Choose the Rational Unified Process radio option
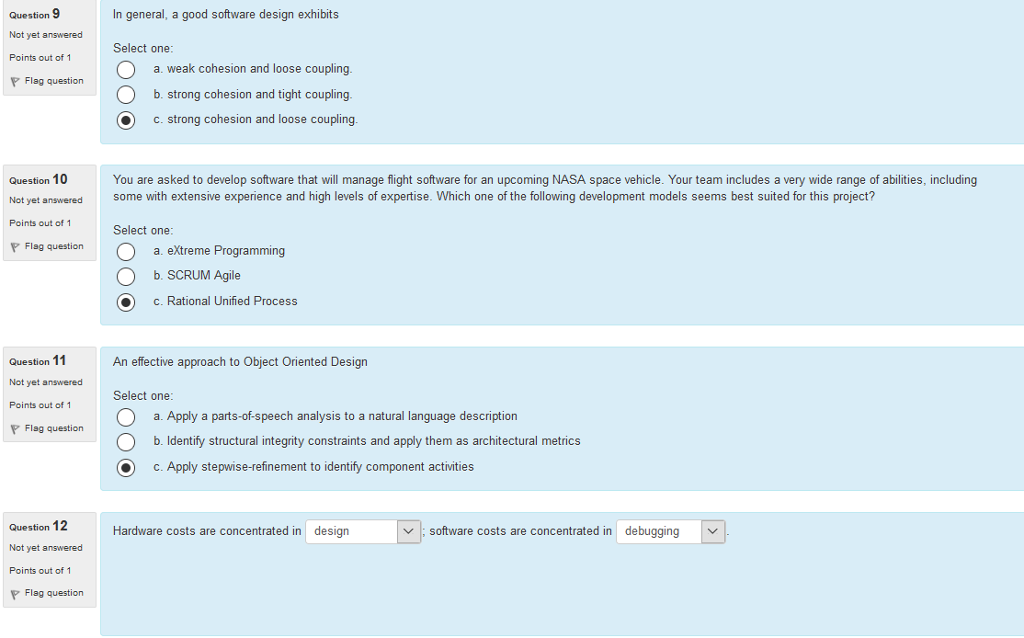 [125, 302]
